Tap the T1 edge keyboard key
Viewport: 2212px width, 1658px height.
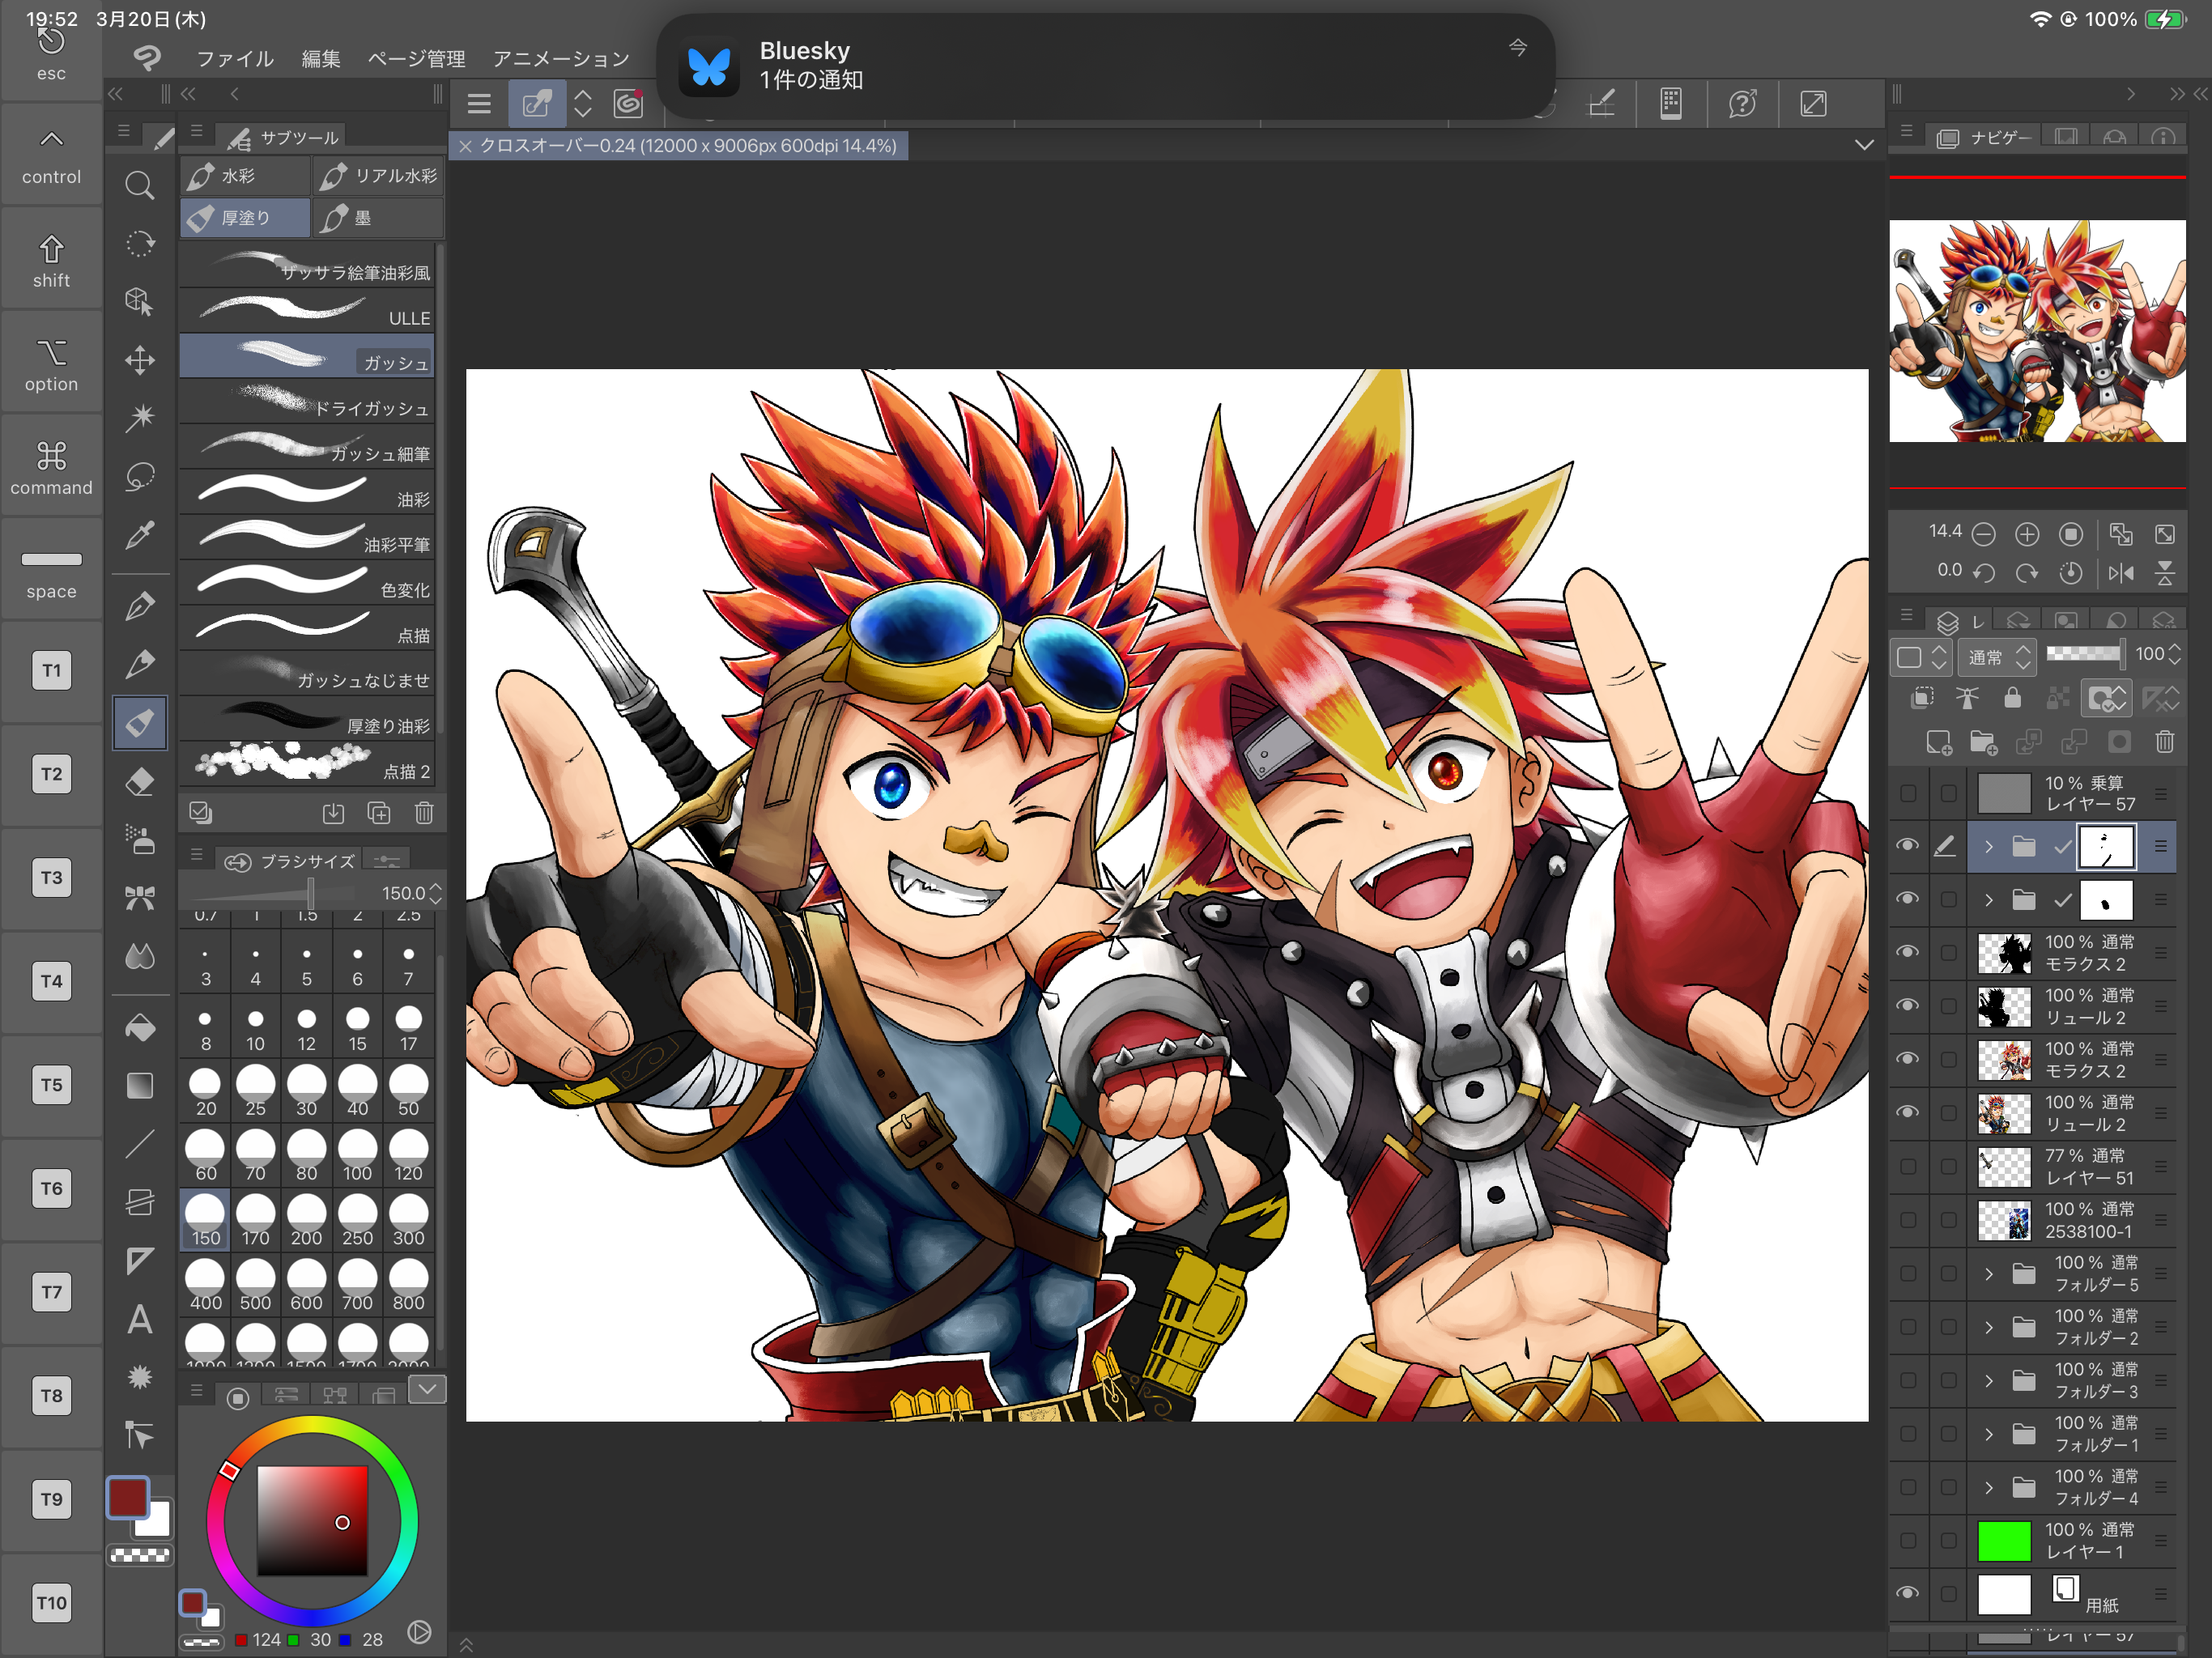tap(51, 671)
